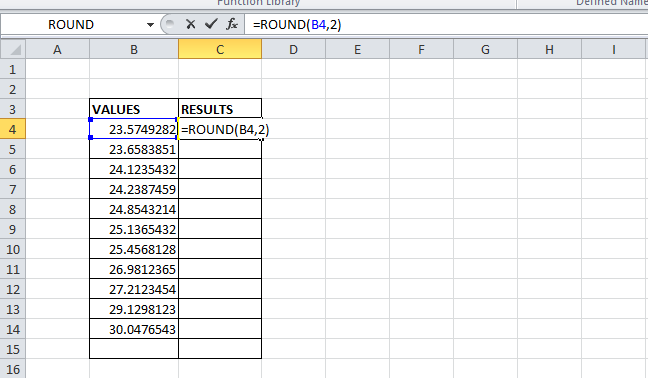Select row 13 header
This screenshot has height=378, width=648.
click(13, 309)
